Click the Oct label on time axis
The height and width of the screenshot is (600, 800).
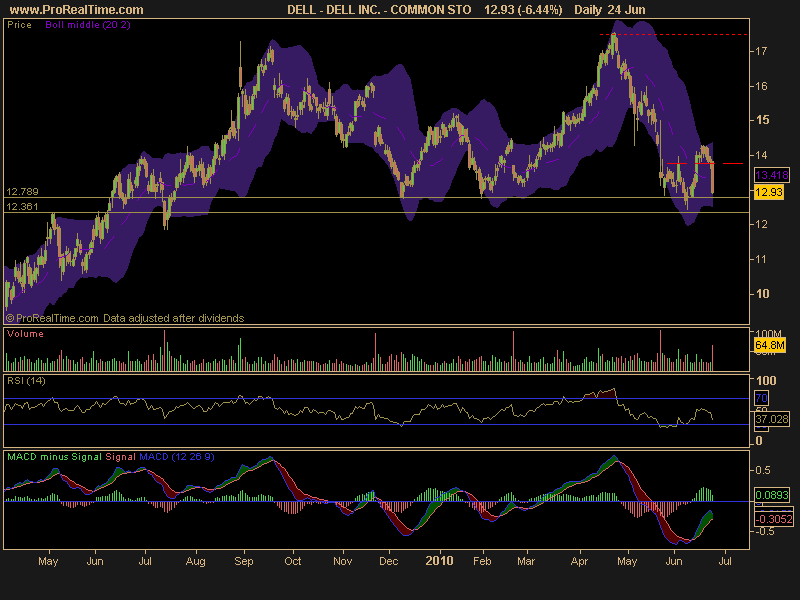pyautogui.click(x=292, y=561)
